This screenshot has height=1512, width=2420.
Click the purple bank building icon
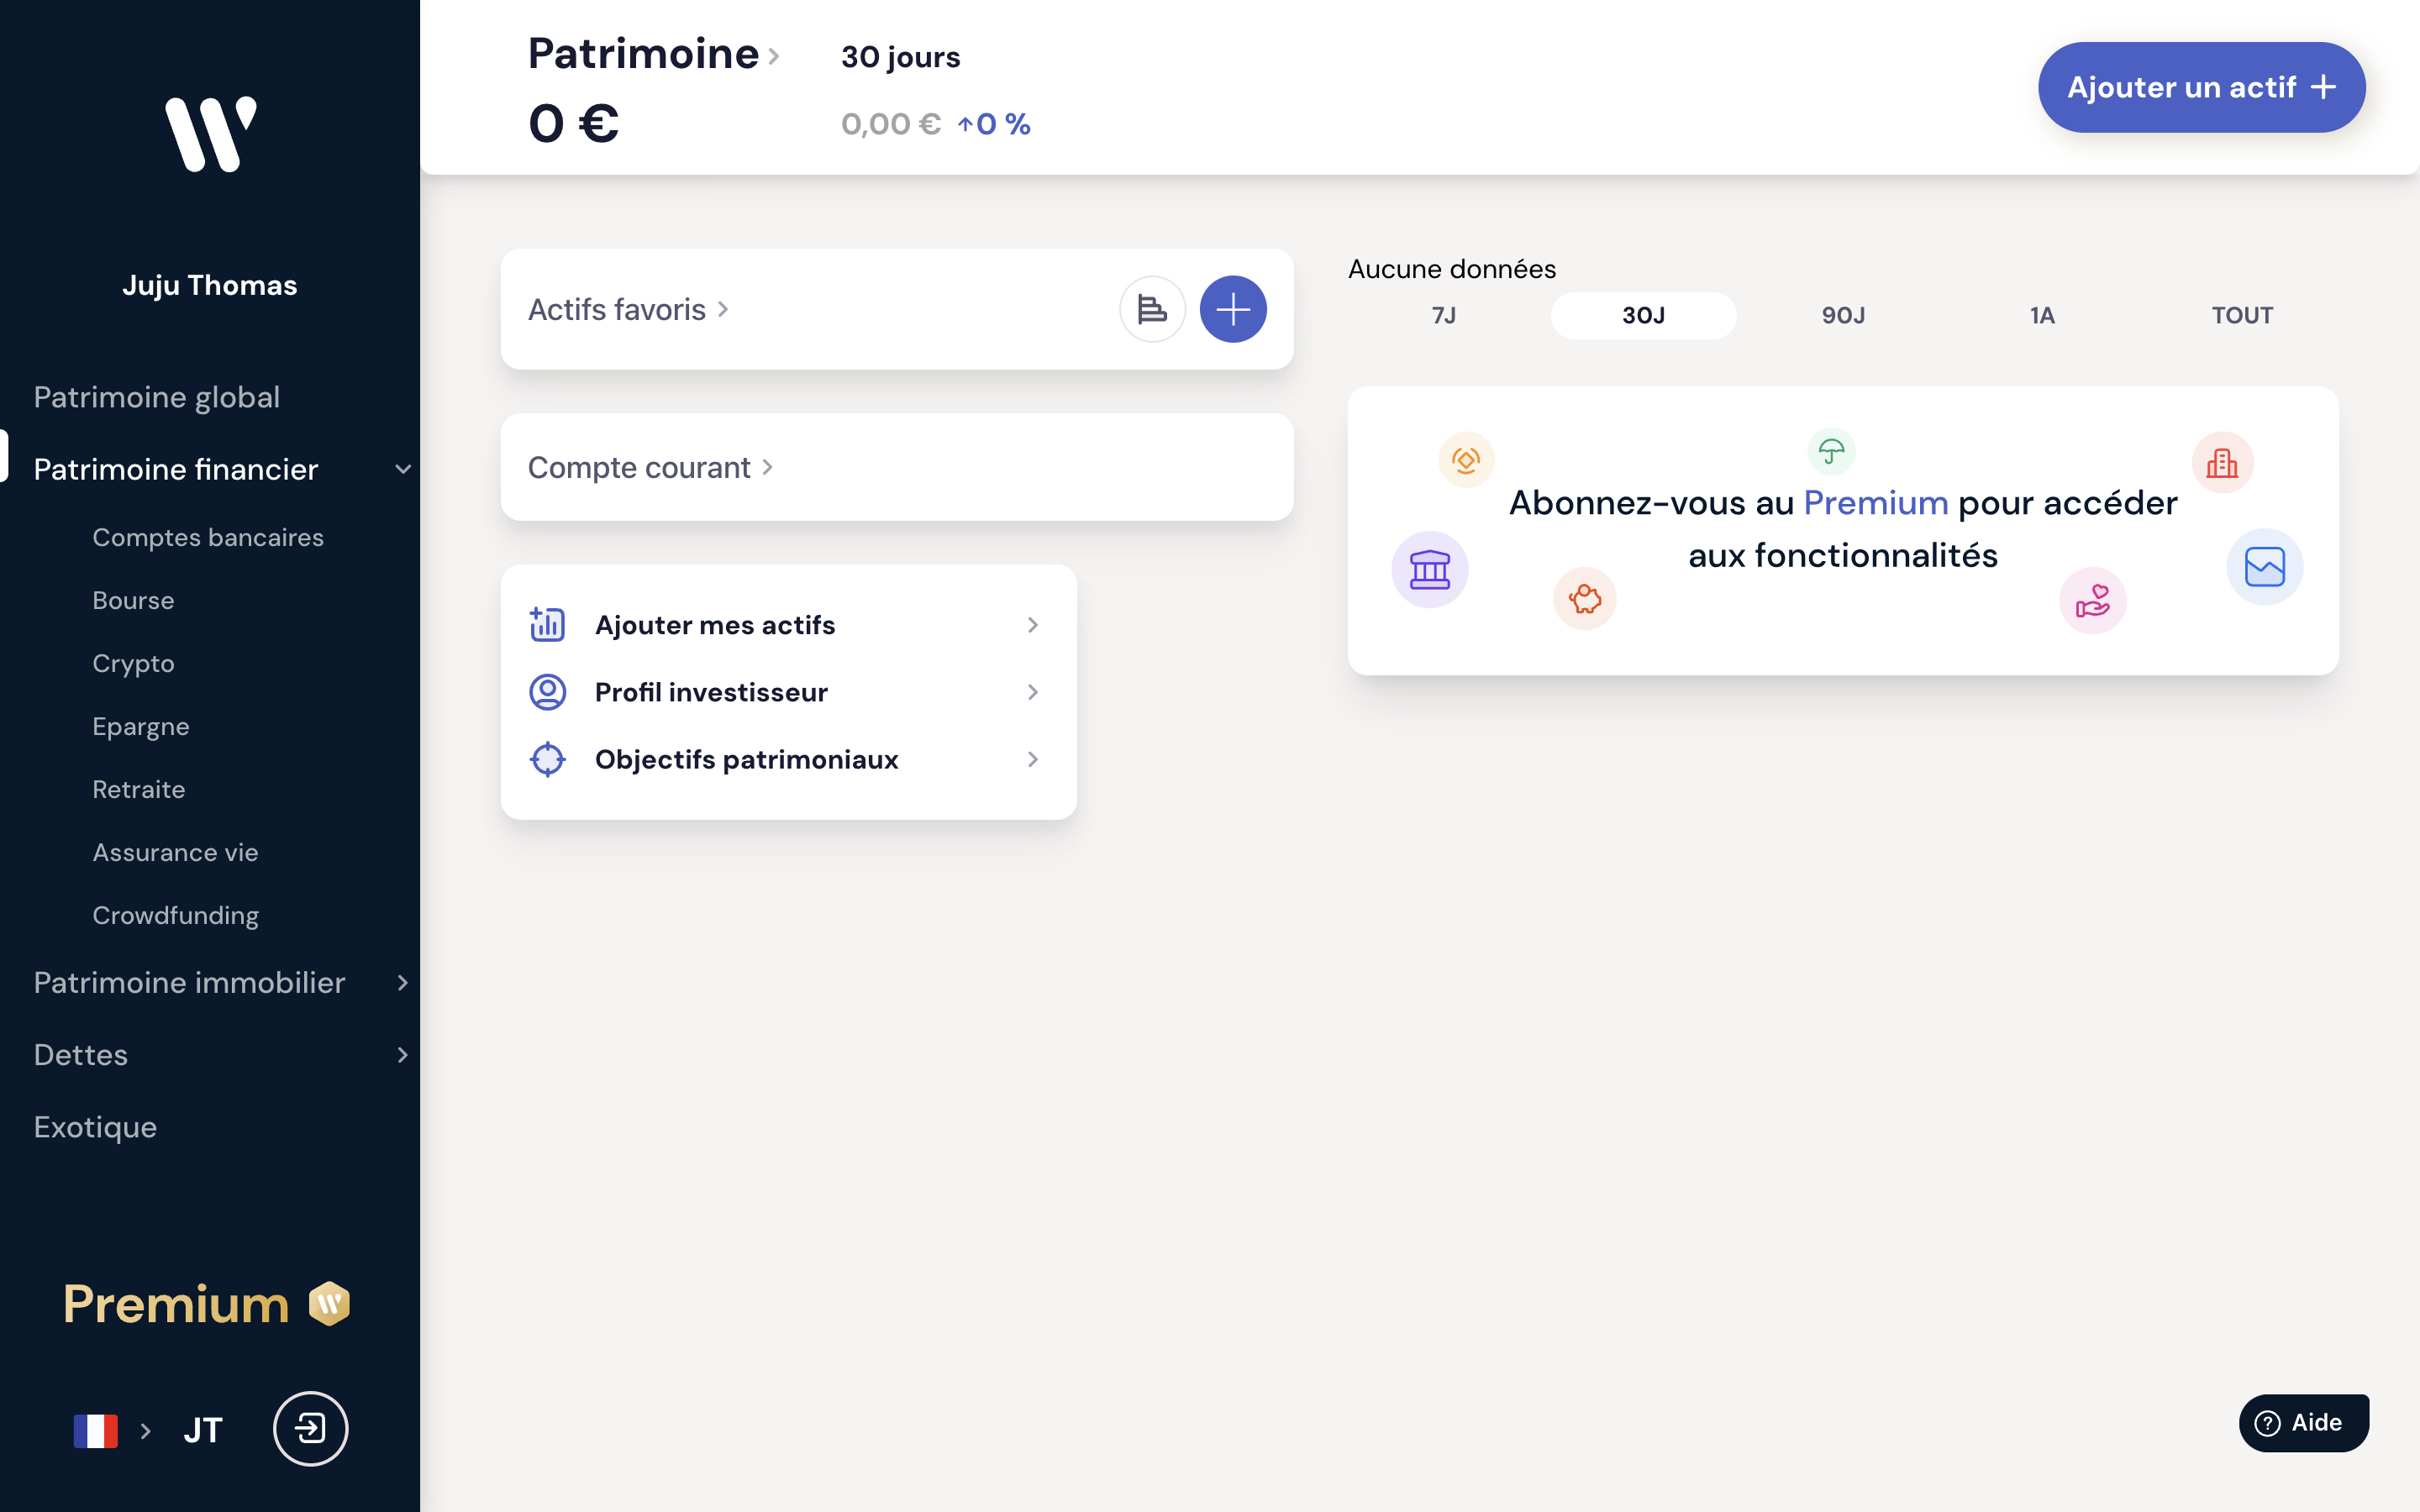pyautogui.click(x=1430, y=569)
